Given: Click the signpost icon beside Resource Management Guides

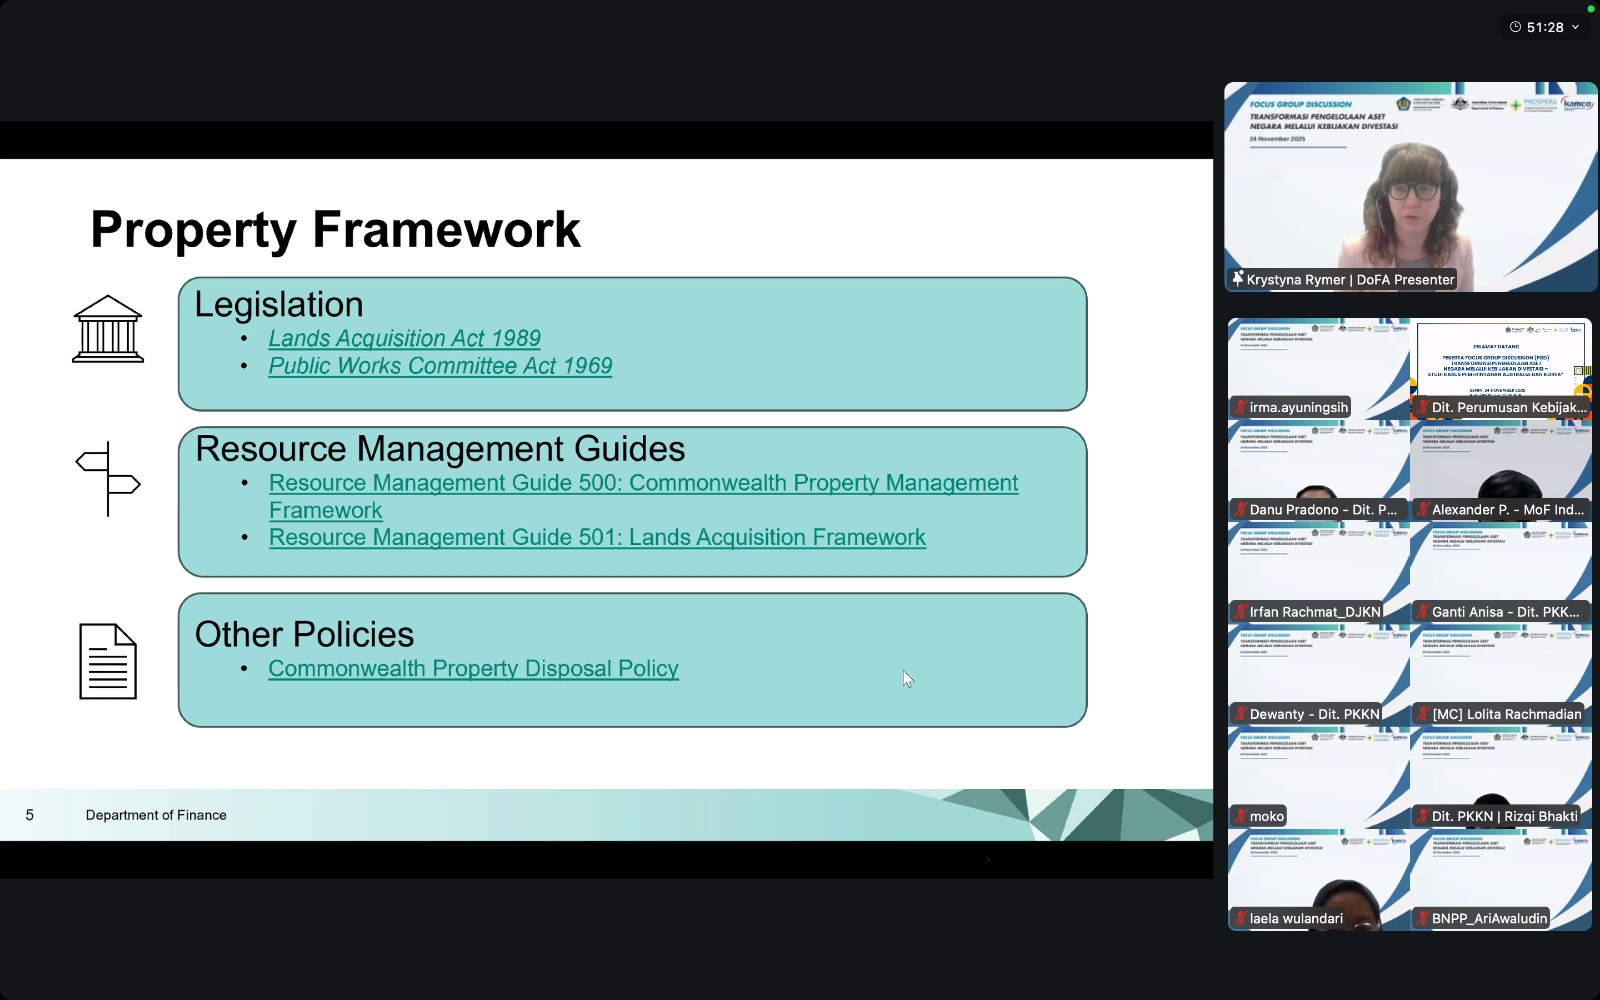Looking at the screenshot, I should (108, 479).
